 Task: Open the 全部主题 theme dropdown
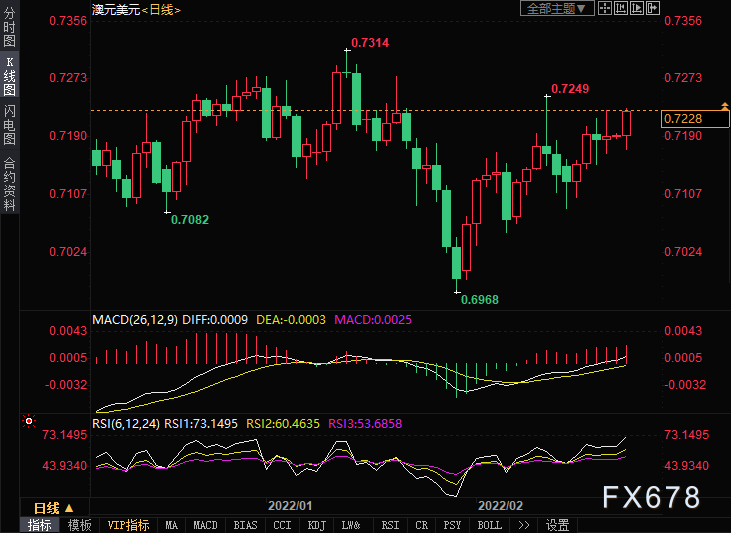557,8
